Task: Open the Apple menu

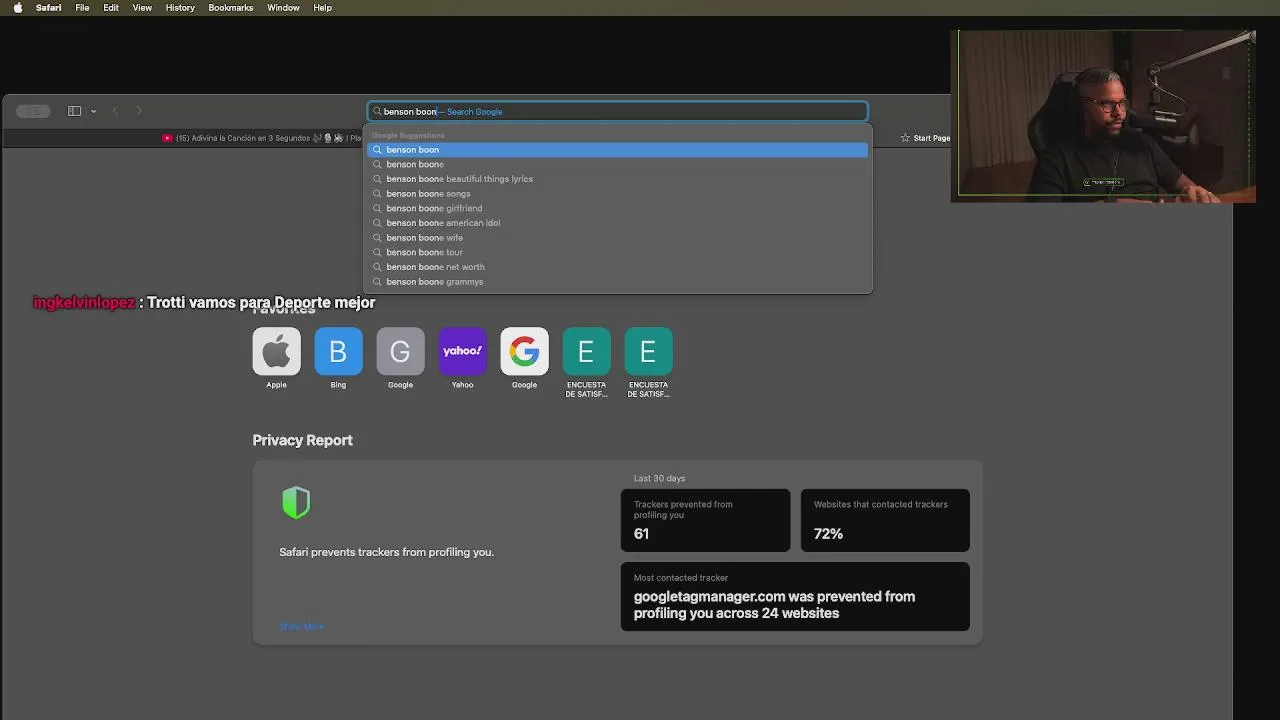Action: pyautogui.click(x=17, y=8)
